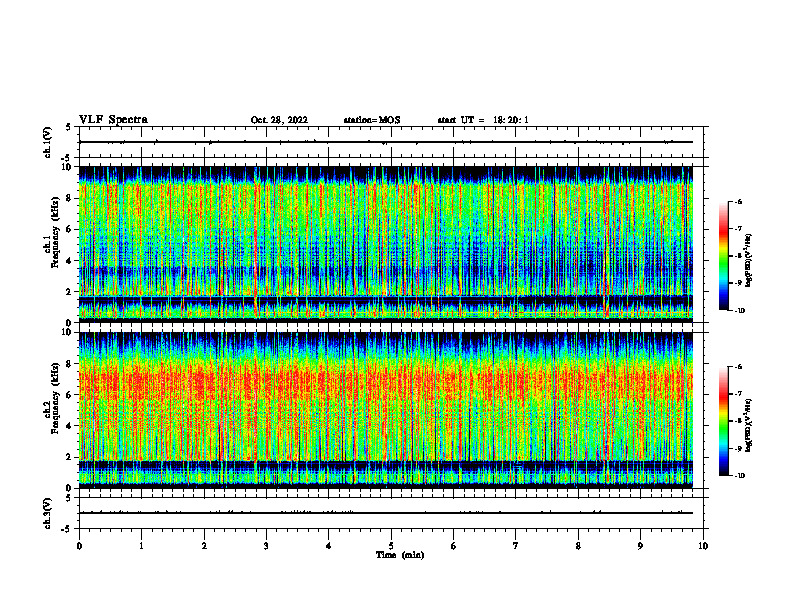Click the ch.3 voltage waveform trace

click(385, 513)
